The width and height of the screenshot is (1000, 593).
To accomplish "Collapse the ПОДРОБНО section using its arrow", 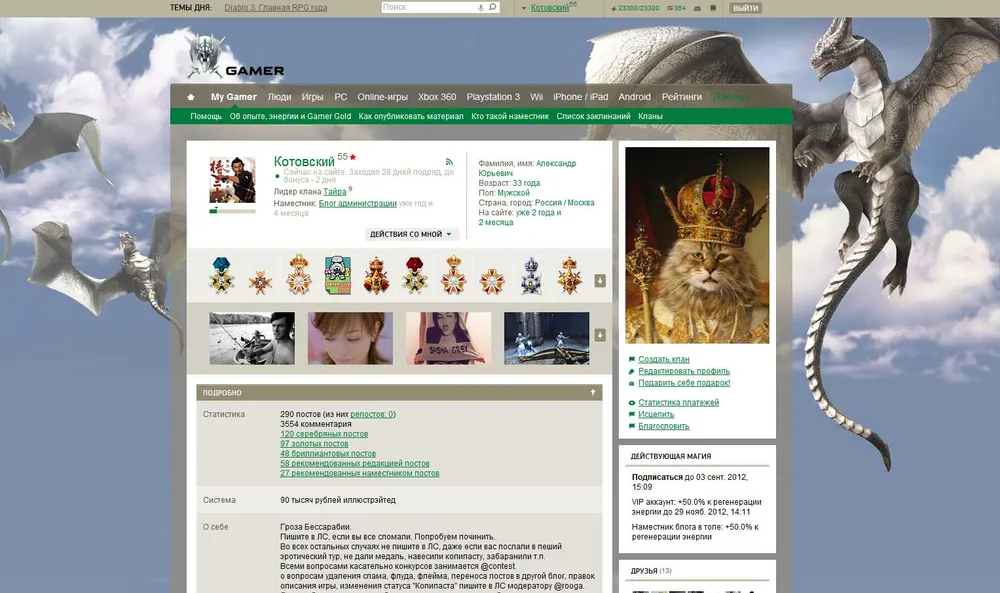I will point(593,393).
